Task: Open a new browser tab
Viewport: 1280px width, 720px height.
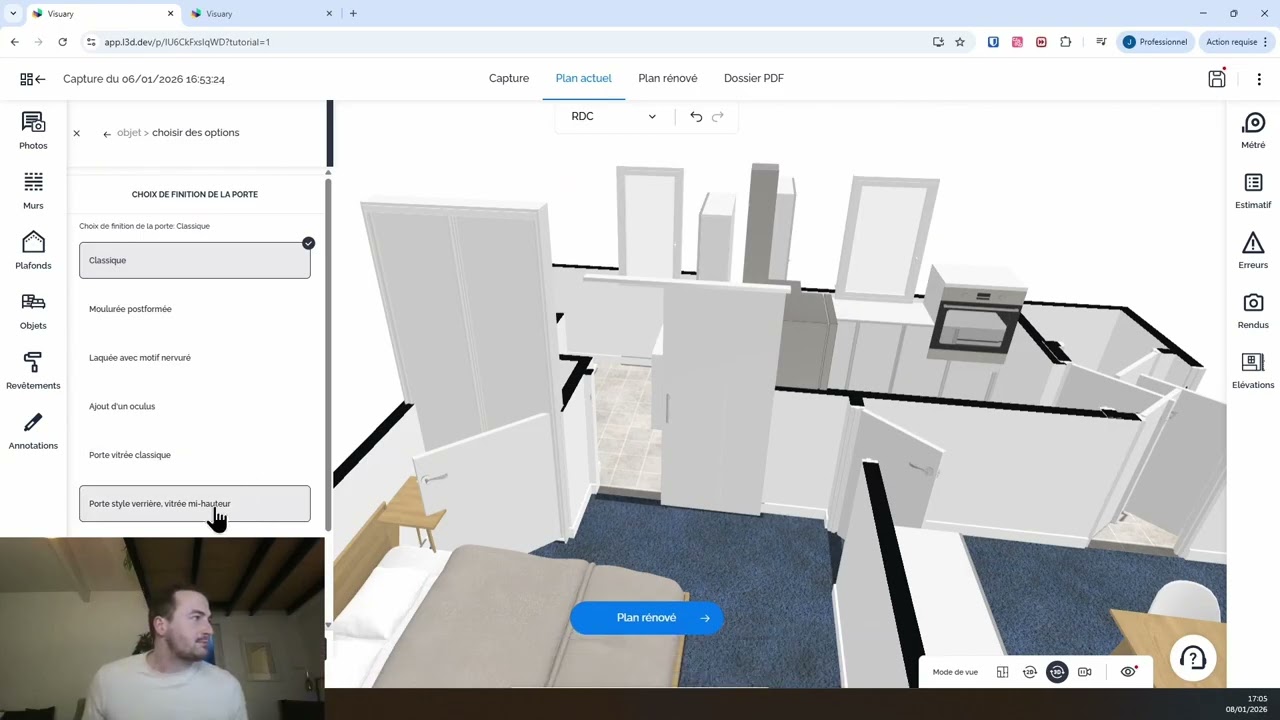Action: point(353,13)
